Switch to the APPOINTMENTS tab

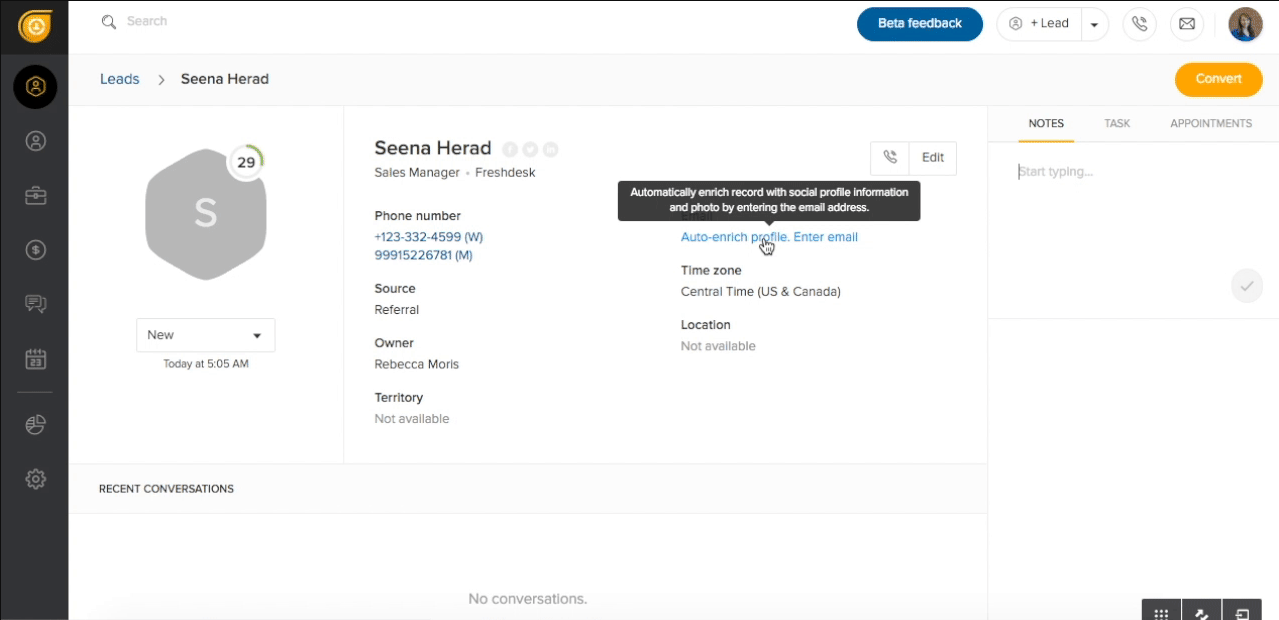pos(1211,124)
